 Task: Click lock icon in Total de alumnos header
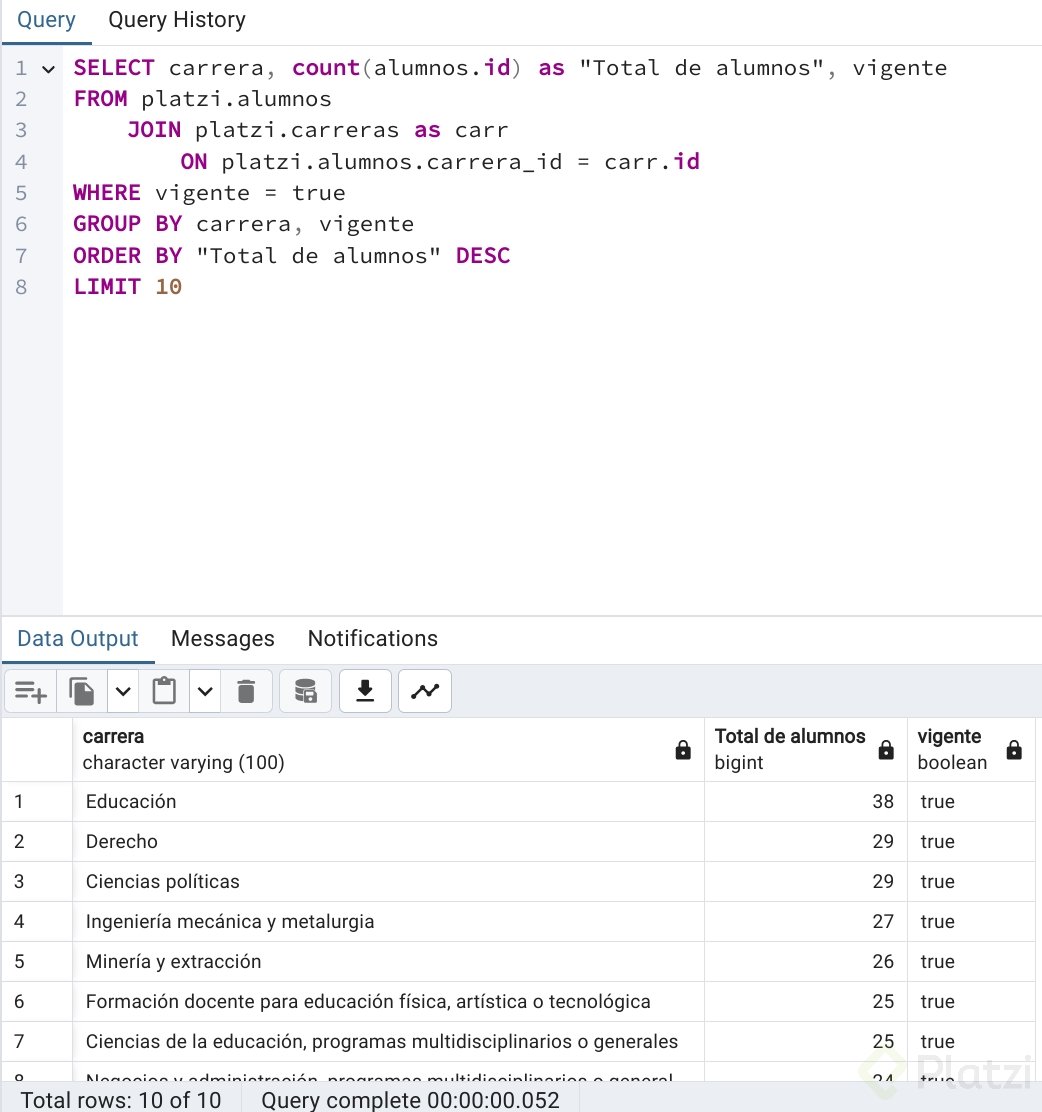point(886,750)
